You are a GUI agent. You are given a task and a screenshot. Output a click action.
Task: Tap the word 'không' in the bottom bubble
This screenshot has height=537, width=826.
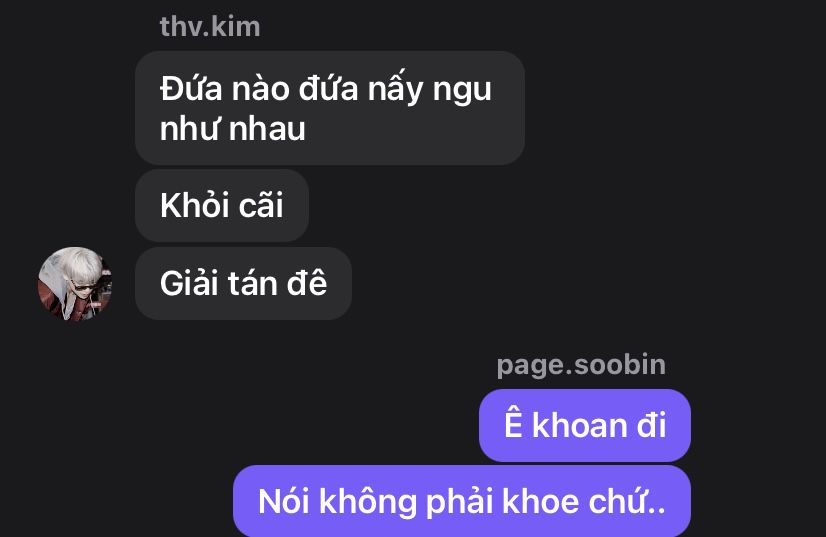(x=368, y=502)
